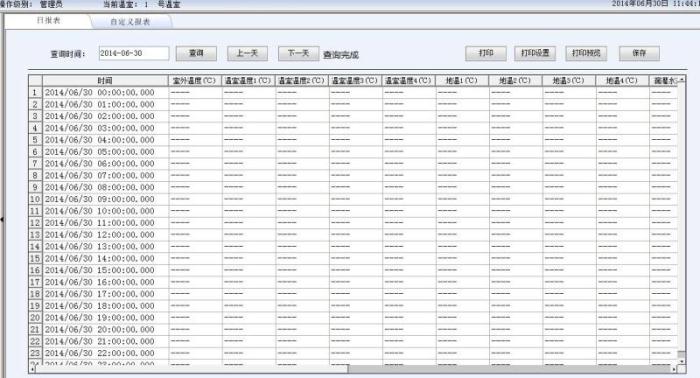Image resolution: width=700 pixels, height=378 pixels.
Task: Select the 时间 column header
Action: [x=105, y=81]
